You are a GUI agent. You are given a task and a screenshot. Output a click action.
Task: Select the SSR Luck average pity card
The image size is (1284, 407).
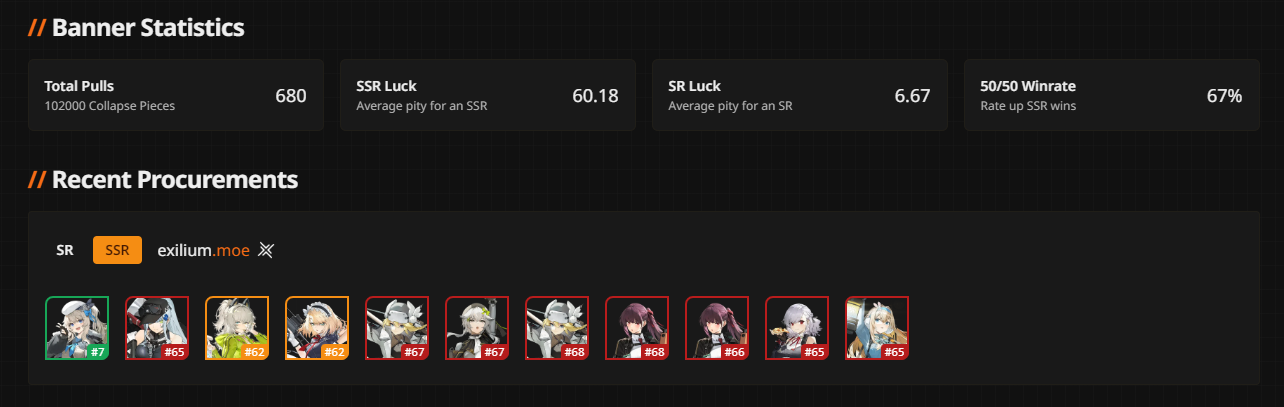coord(488,95)
